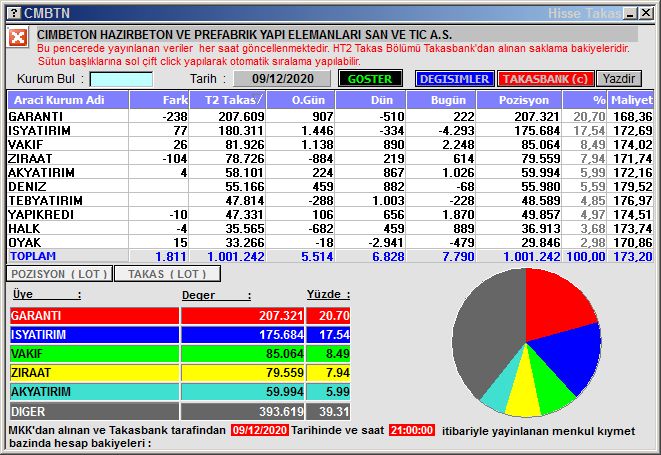
Task: Sort by Pozisyon column header
Action: pos(519,100)
